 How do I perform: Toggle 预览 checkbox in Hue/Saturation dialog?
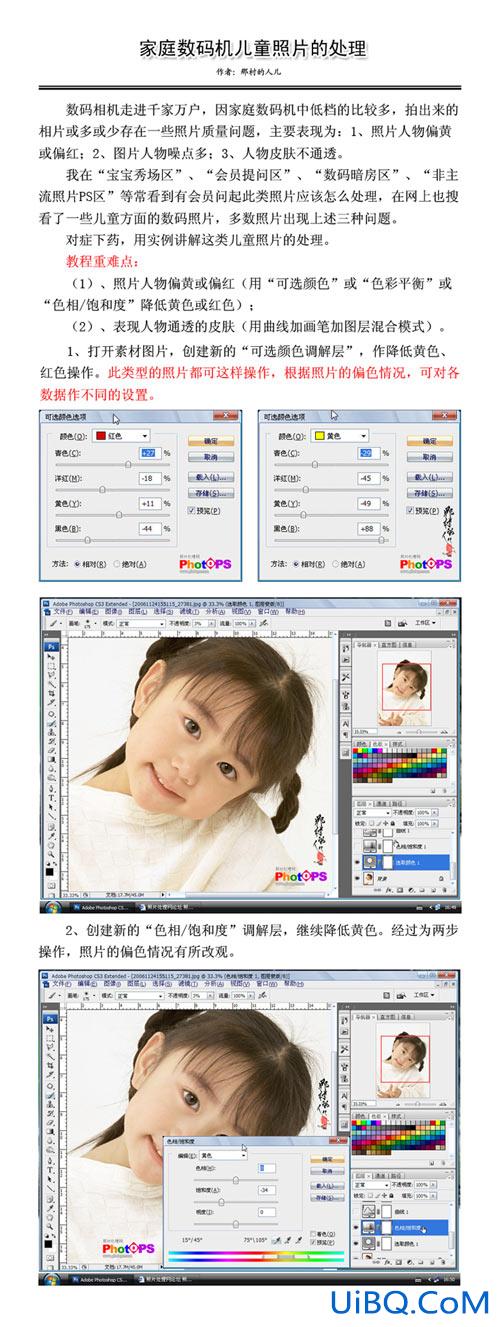click(313, 1243)
